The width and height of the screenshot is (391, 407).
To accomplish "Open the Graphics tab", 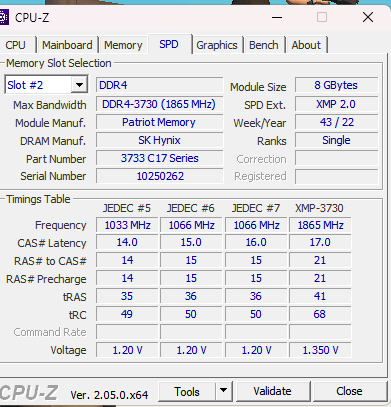I will point(217,45).
